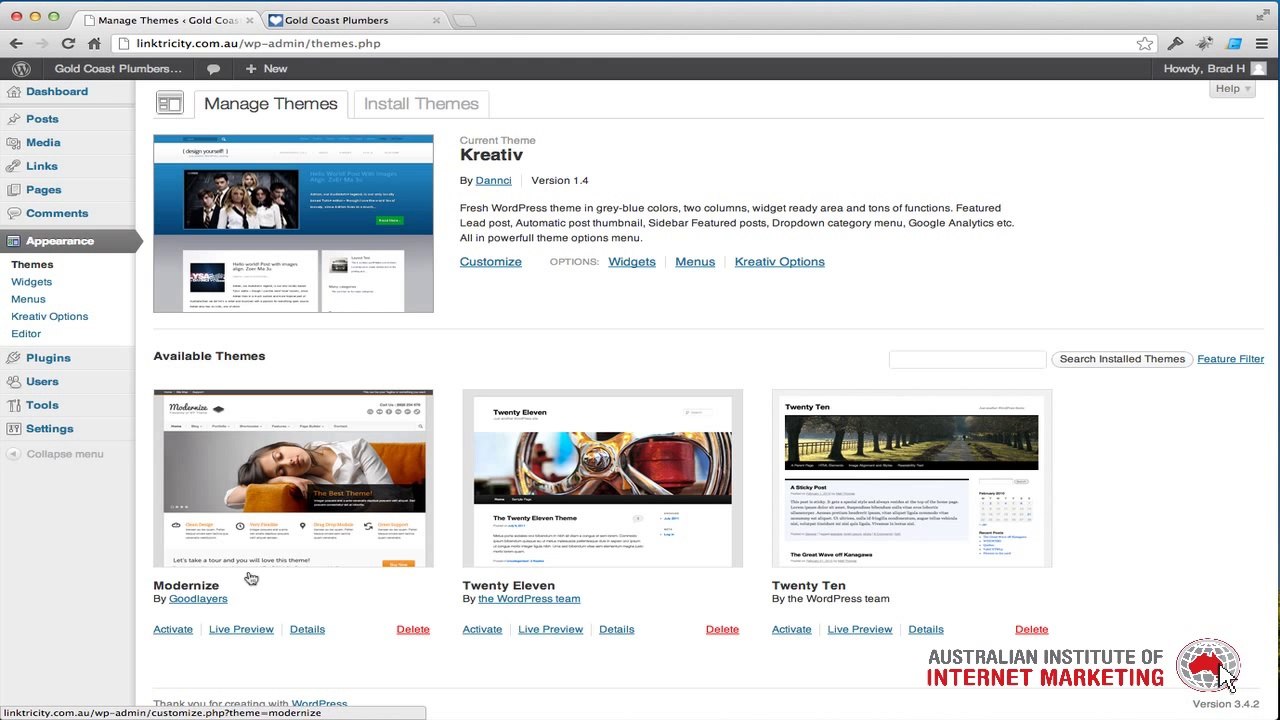
Task: Open the Themes submenu item
Action: point(32,265)
